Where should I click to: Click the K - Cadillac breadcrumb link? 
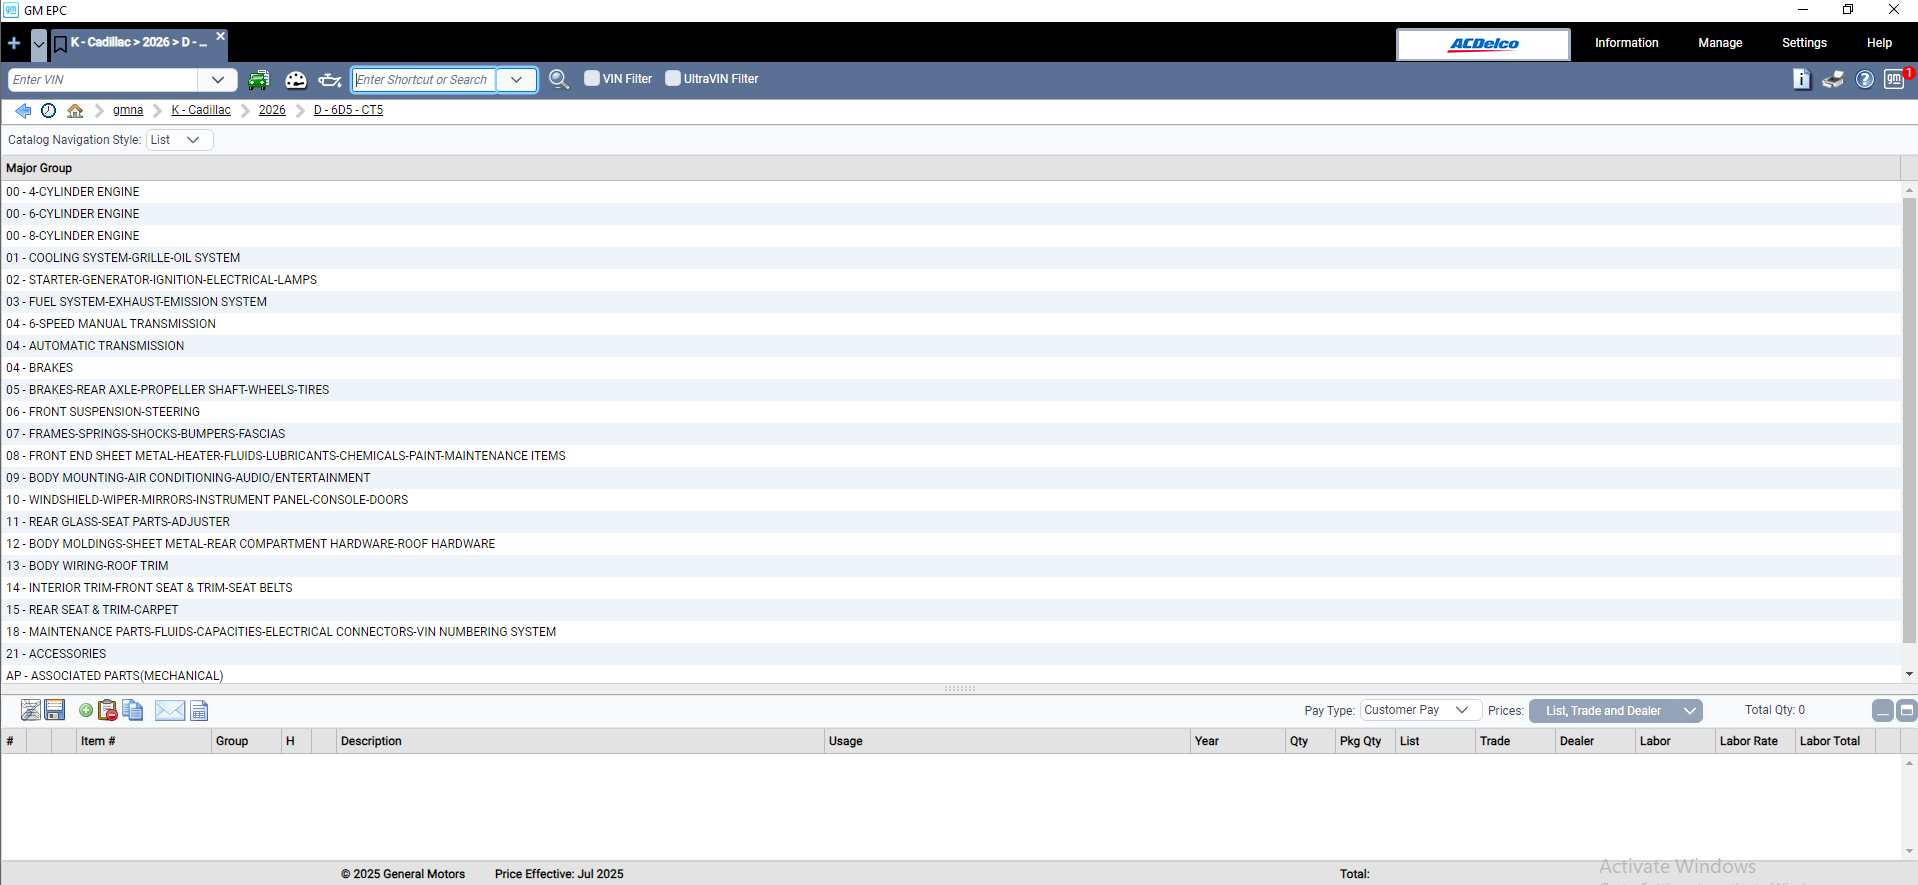click(201, 110)
